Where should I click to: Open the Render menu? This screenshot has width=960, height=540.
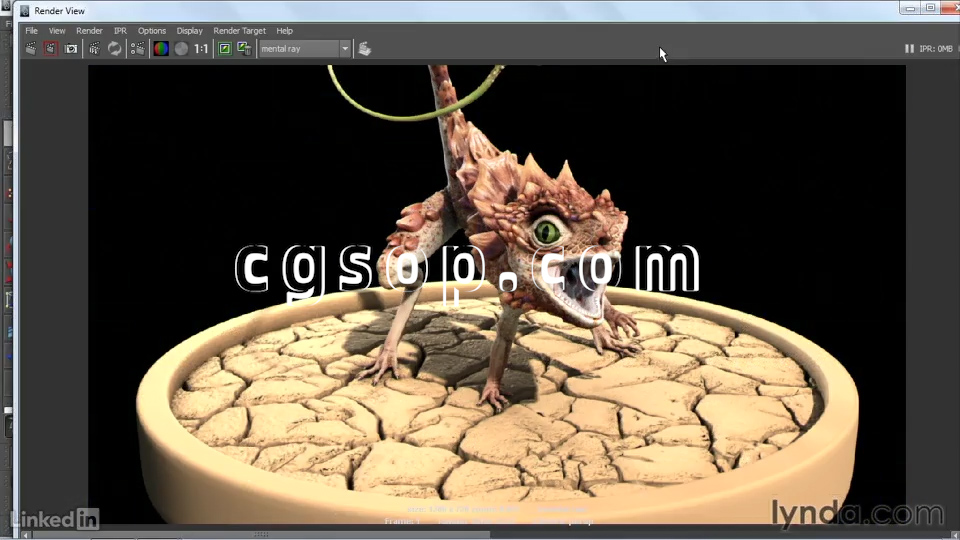coord(89,31)
